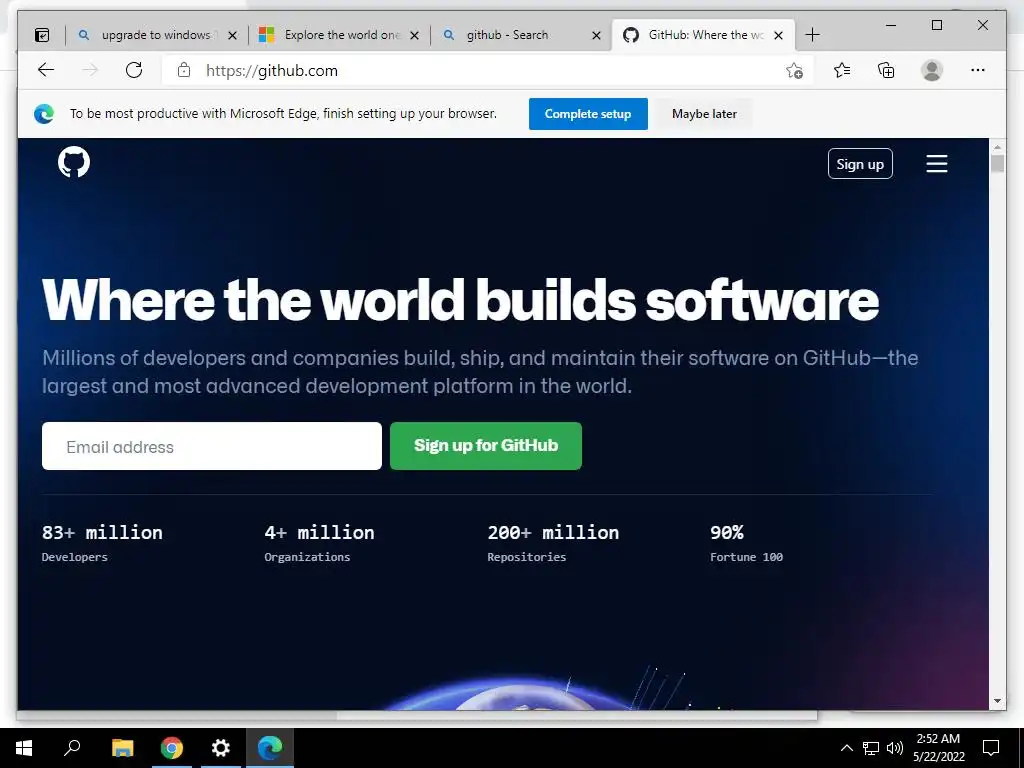Refresh the current page

pos(134,70)
